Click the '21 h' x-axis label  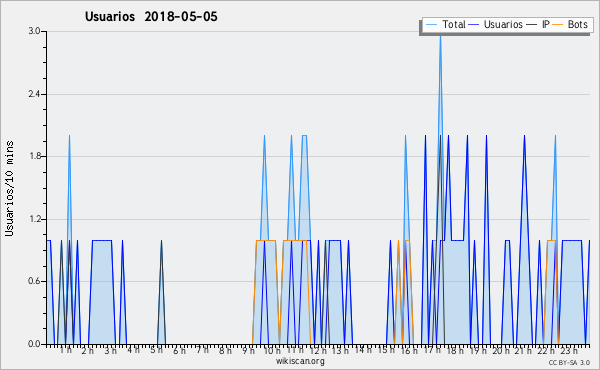pos(524,351)
